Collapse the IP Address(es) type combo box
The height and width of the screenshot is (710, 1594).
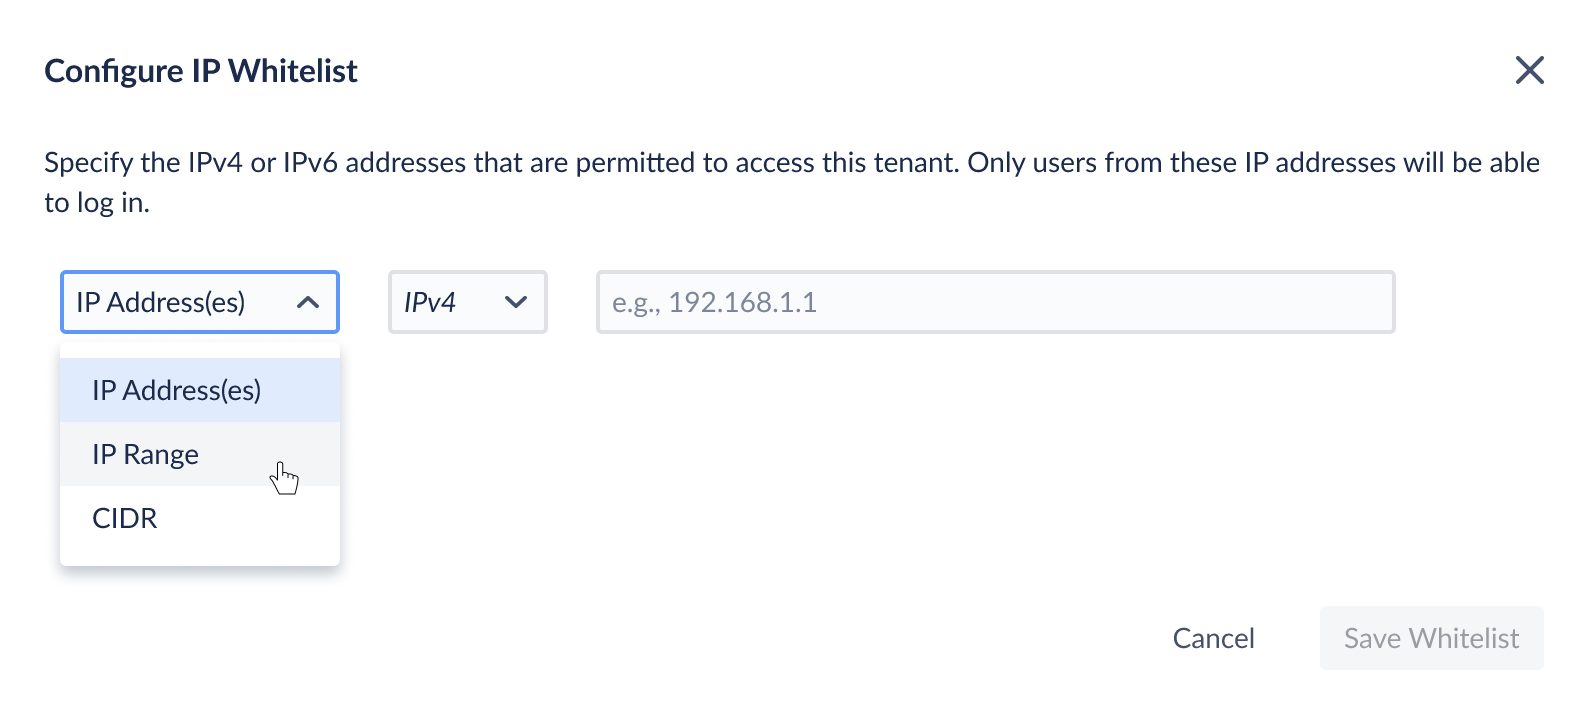tap(200, 302)
